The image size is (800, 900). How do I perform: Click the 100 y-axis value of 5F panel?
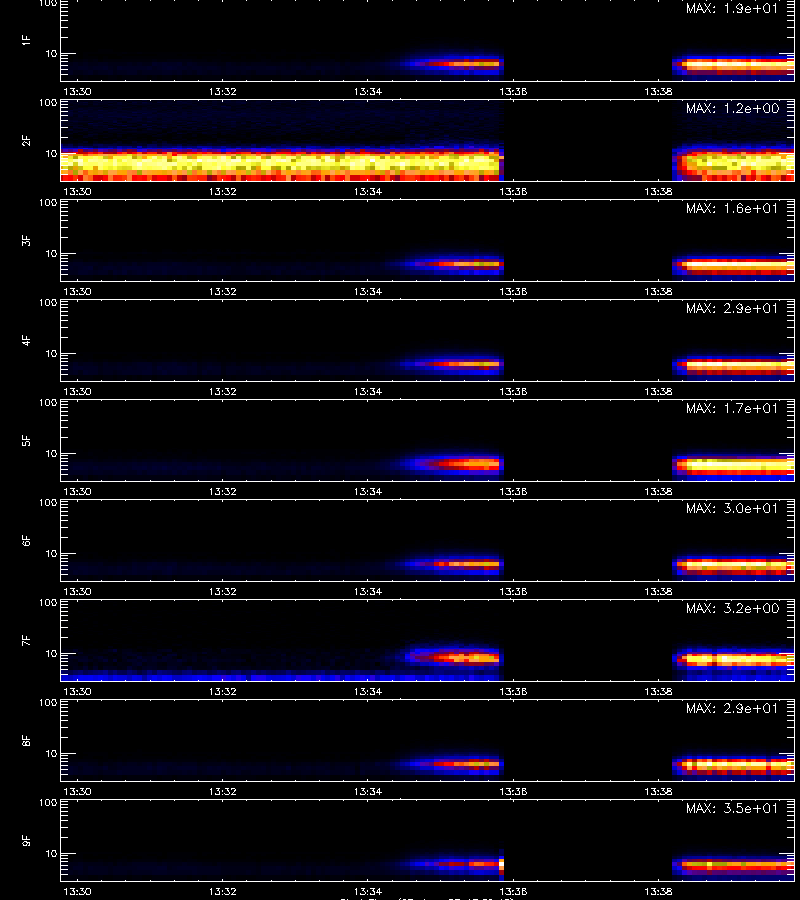click(x=48, y=402)
